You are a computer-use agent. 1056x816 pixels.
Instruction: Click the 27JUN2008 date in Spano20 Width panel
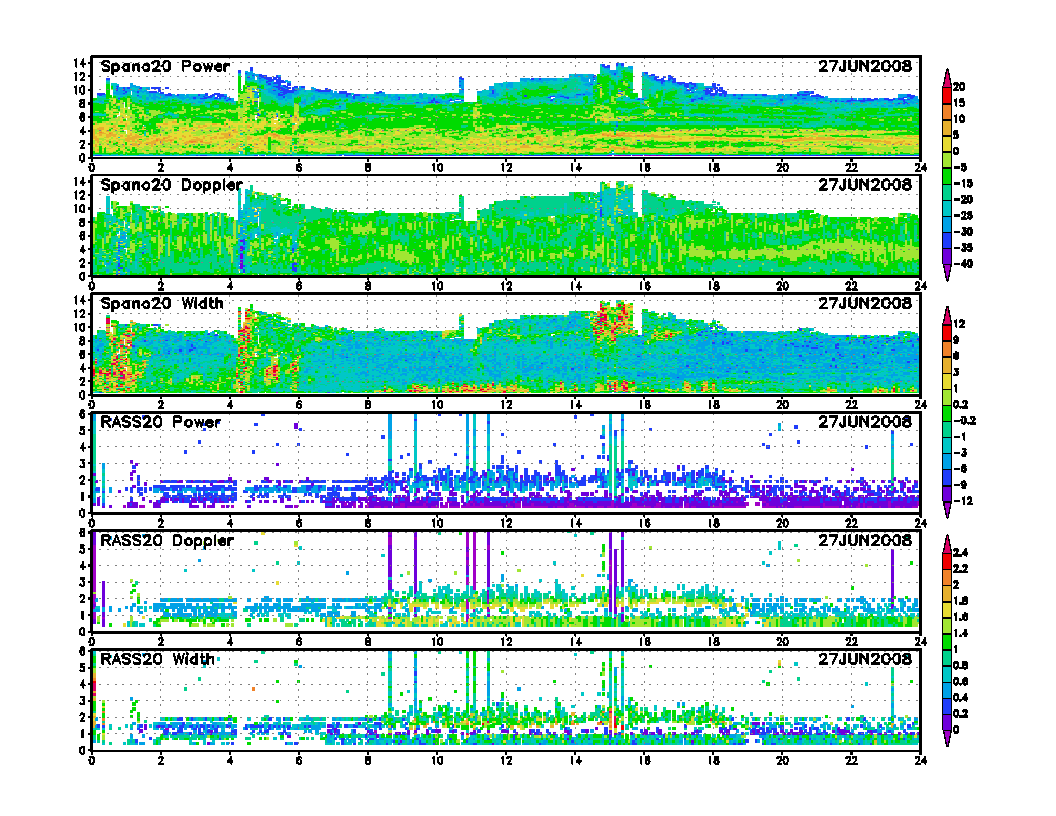865,303
